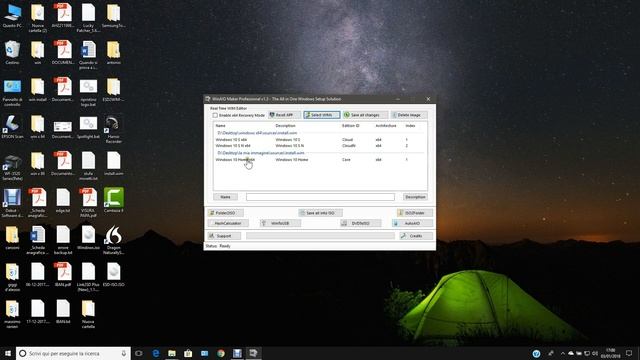Screen dimensions: 640x360
Task: Open Task View from the taskbar
Action: [139, 353]
